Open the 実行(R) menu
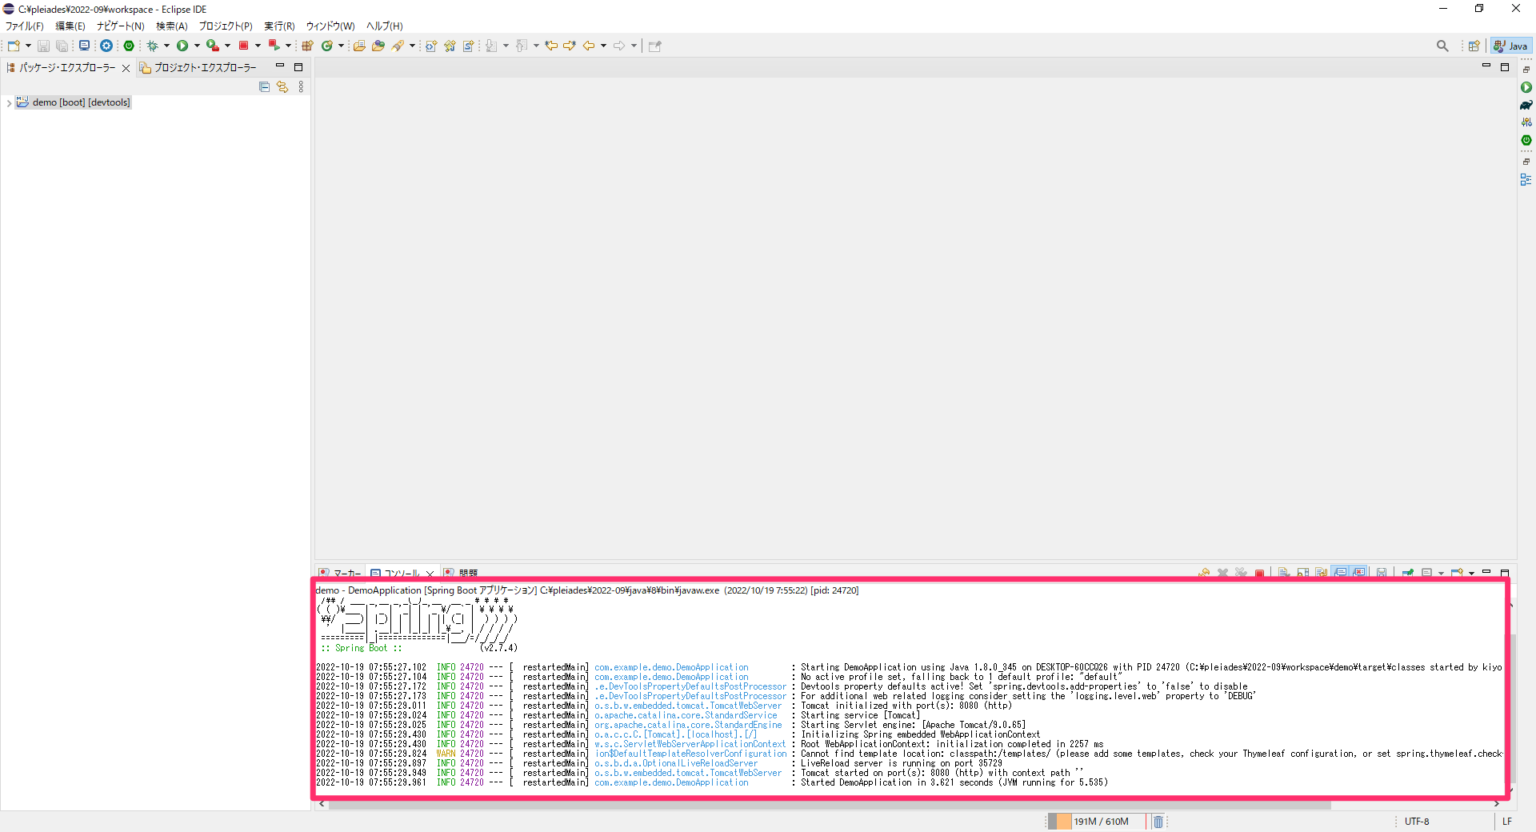The image size is (1536, 832). (x=279, y=25)
